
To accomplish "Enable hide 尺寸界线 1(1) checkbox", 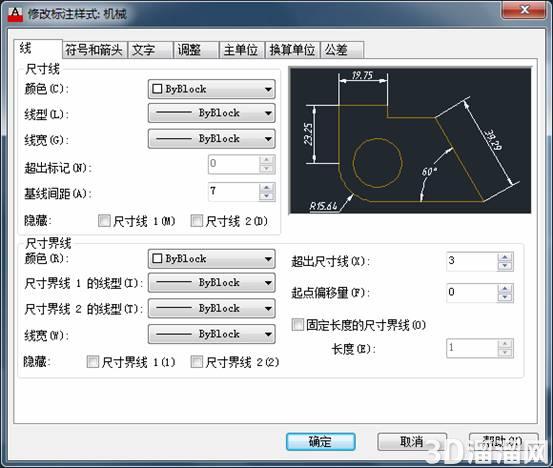I will (x=93, y=362).
